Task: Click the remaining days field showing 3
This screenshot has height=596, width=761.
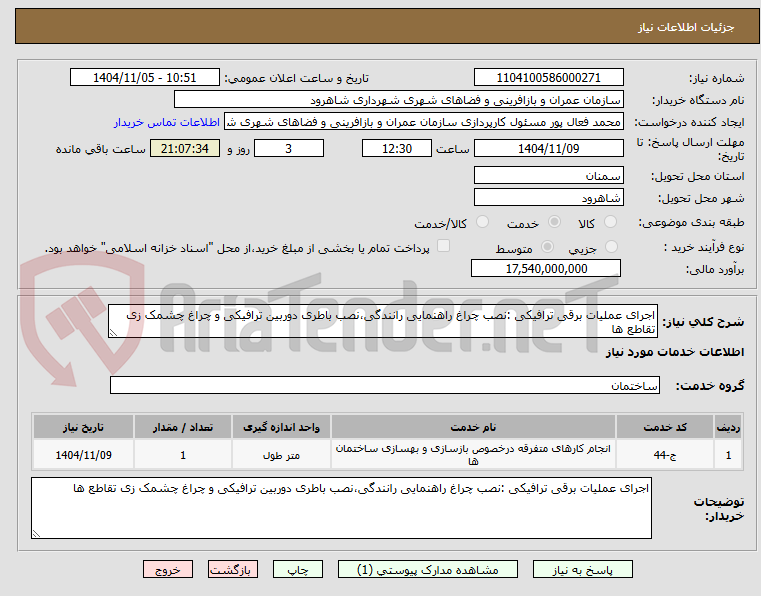Action: pos(289,149)
